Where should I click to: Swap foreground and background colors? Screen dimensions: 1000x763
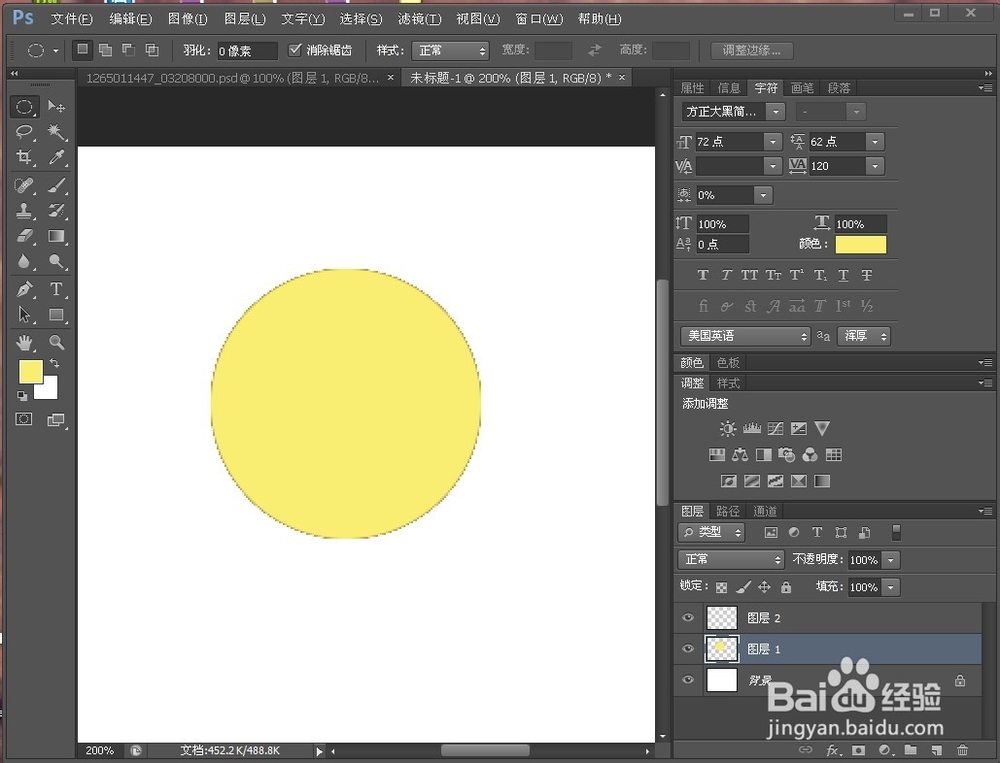(x=55, y=363)
